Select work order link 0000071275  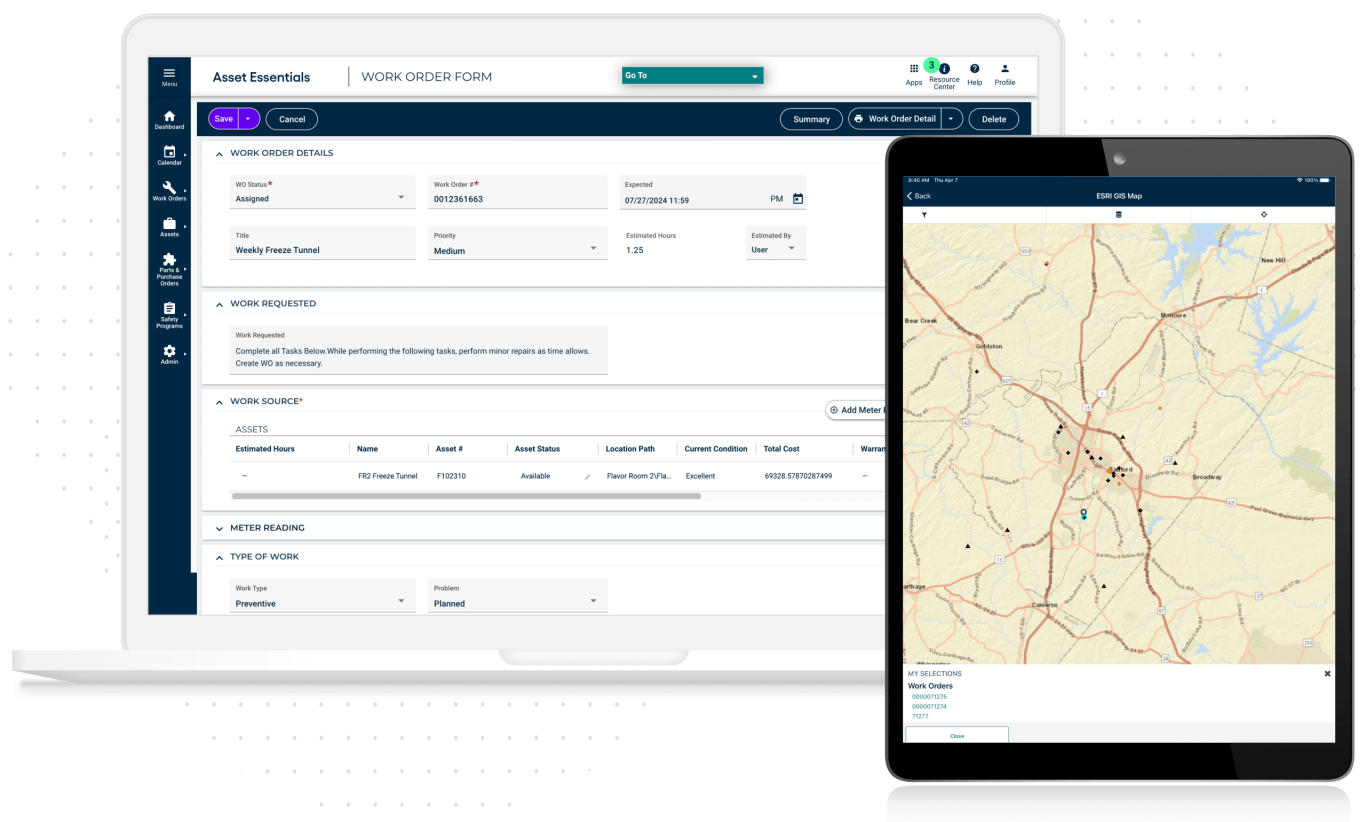931,696
